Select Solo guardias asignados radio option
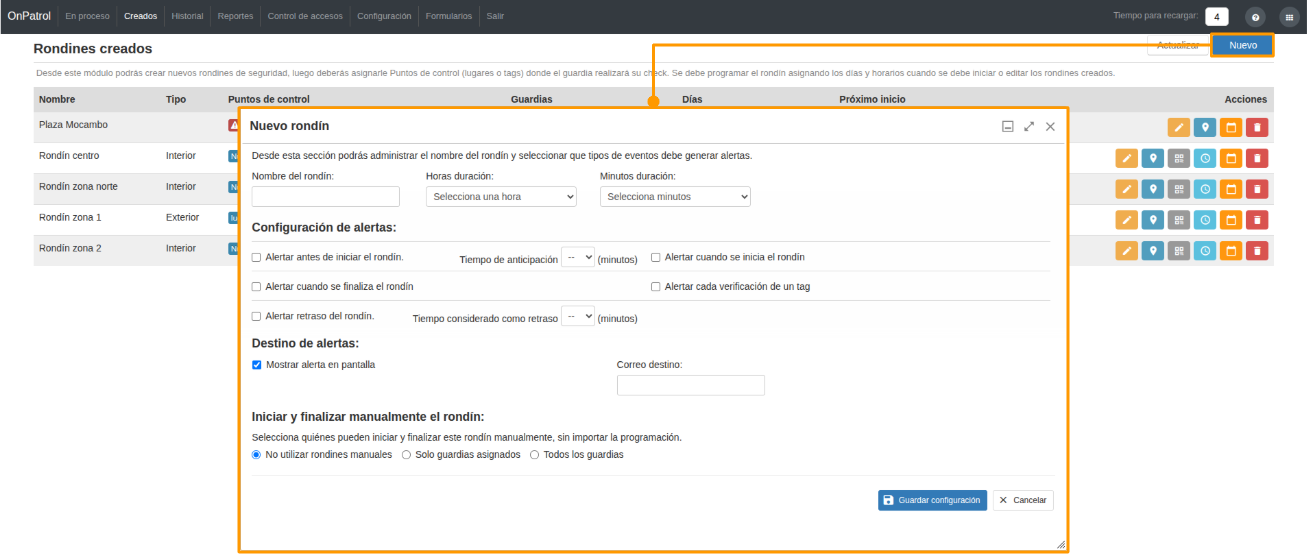This screenshot has width=1307, height=557. (406, 454)
